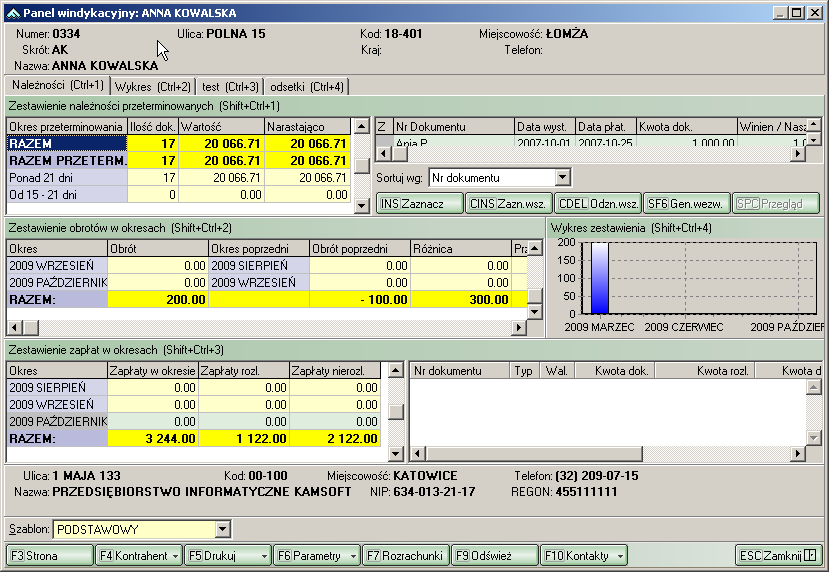Click SF6 Gen.wezw. button
This screenshot has height=572, width=829.
tap(685, 203)
